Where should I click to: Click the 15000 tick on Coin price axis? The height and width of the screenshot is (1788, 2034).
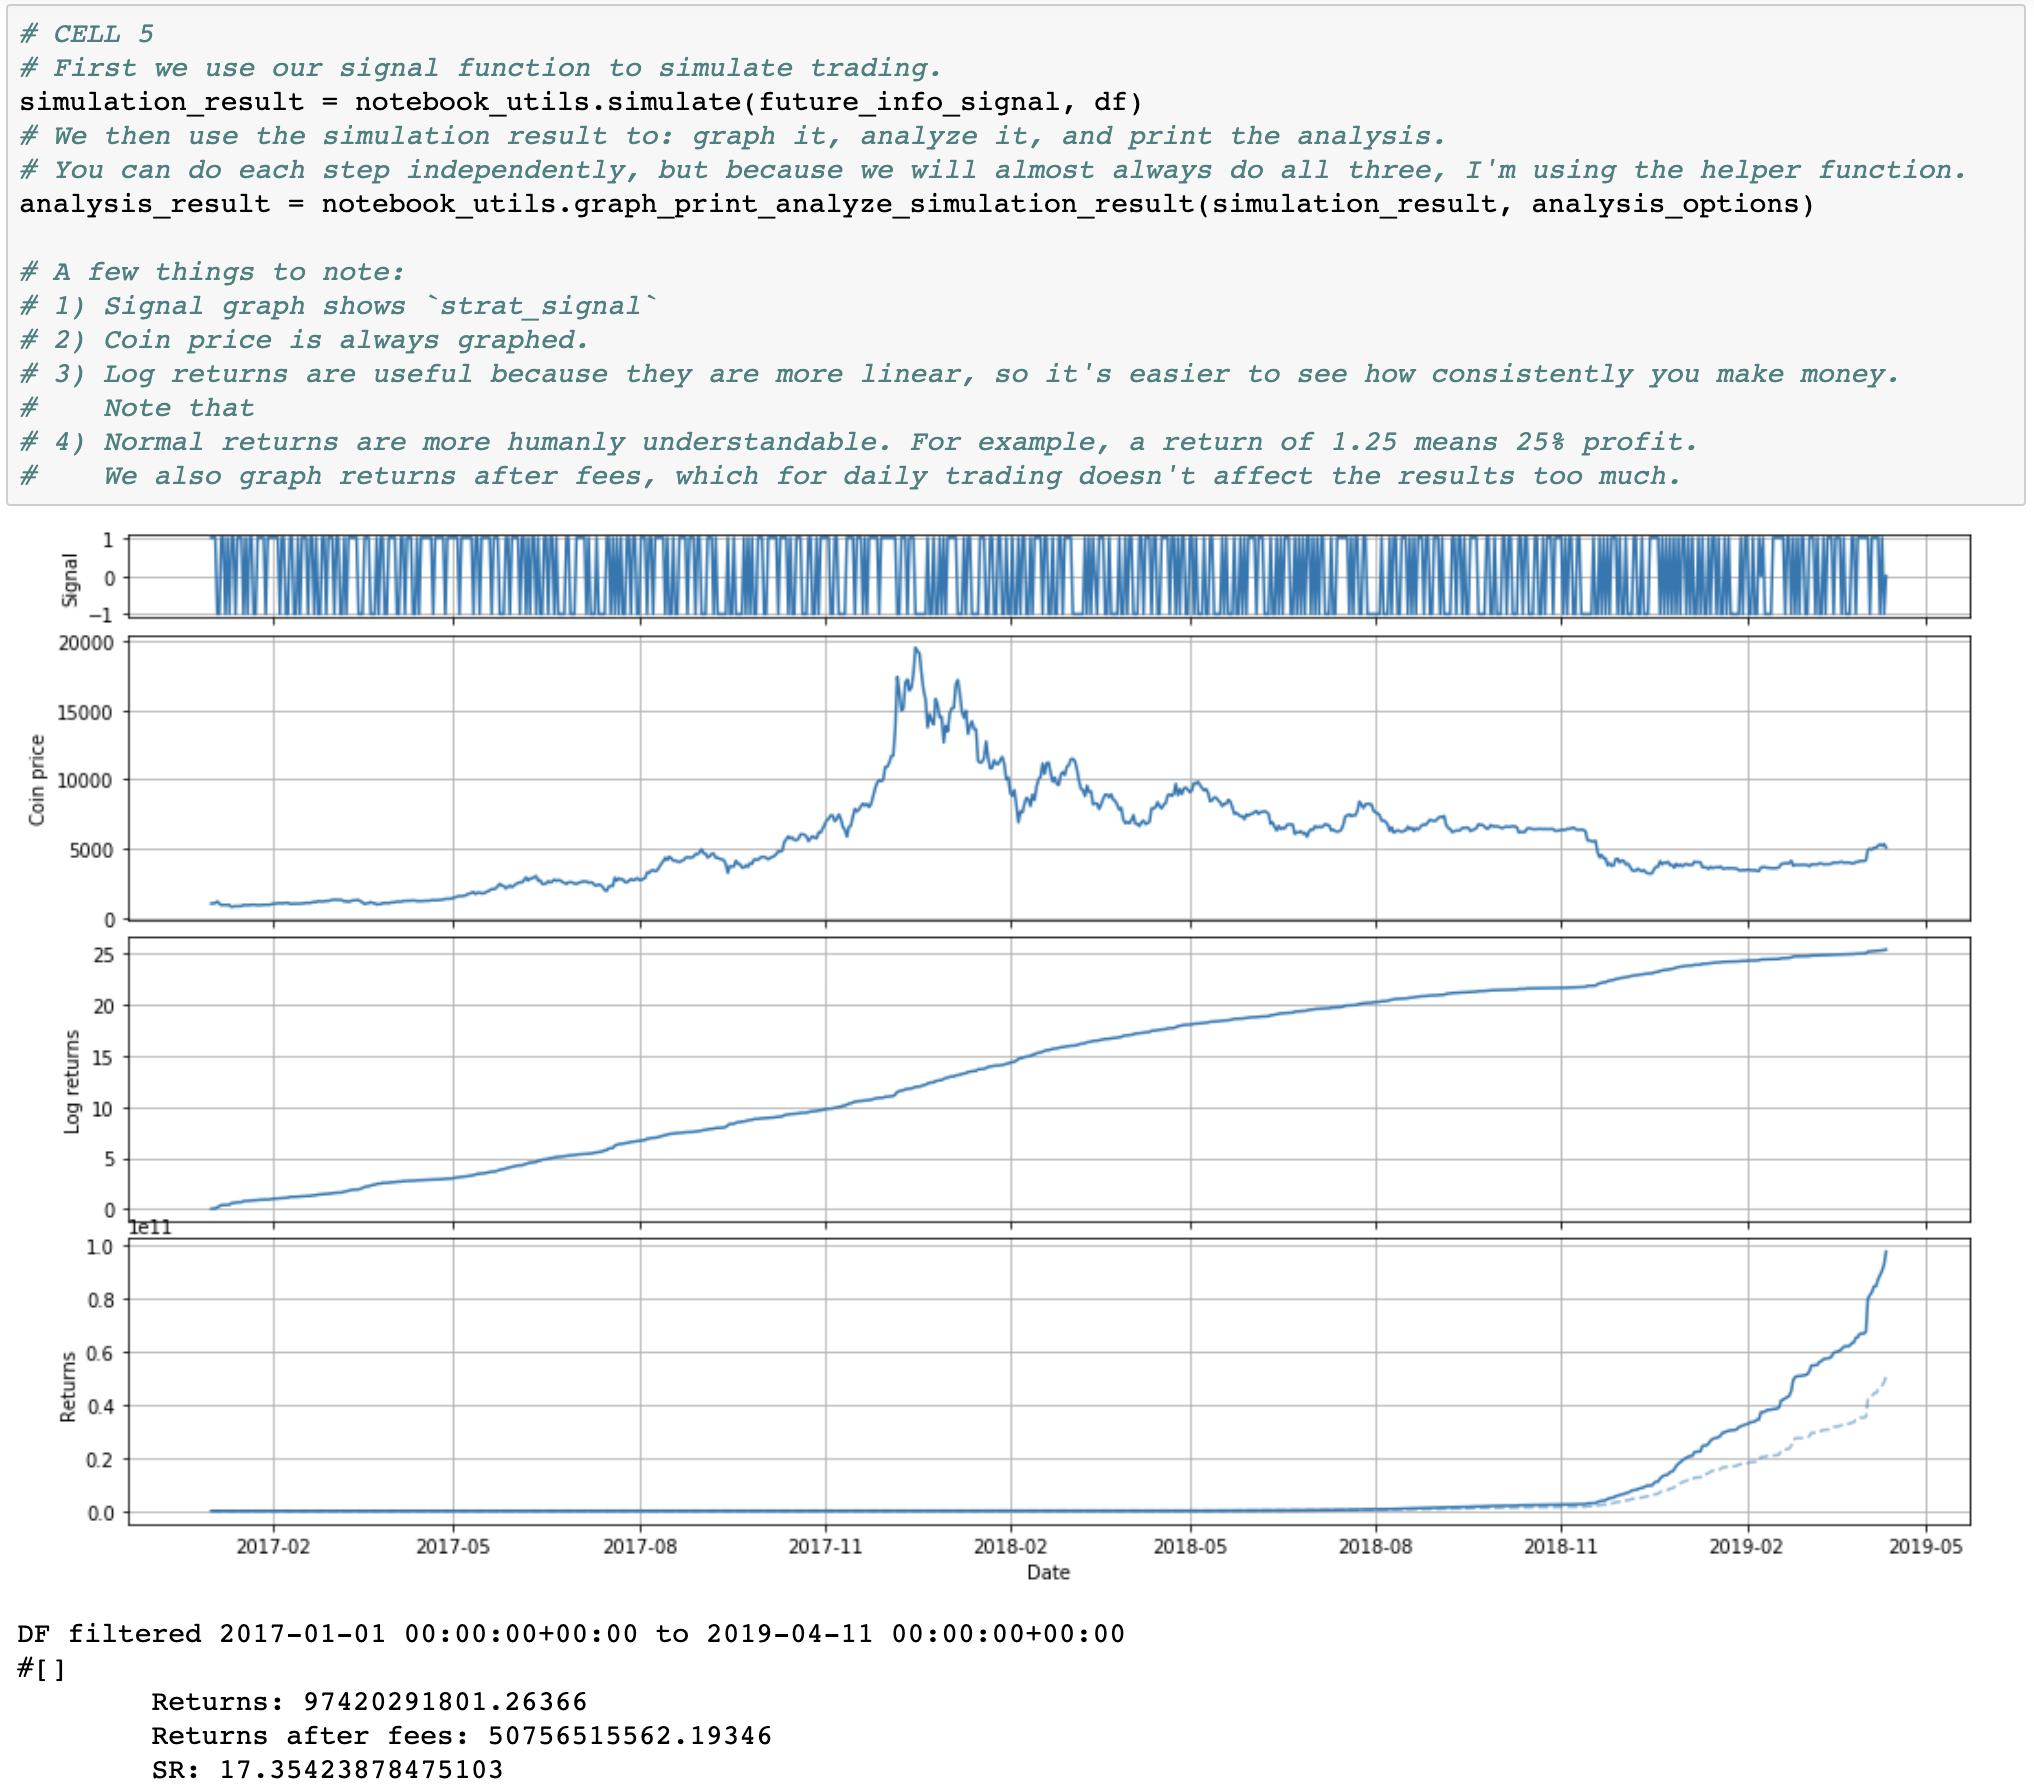point(86,712)
